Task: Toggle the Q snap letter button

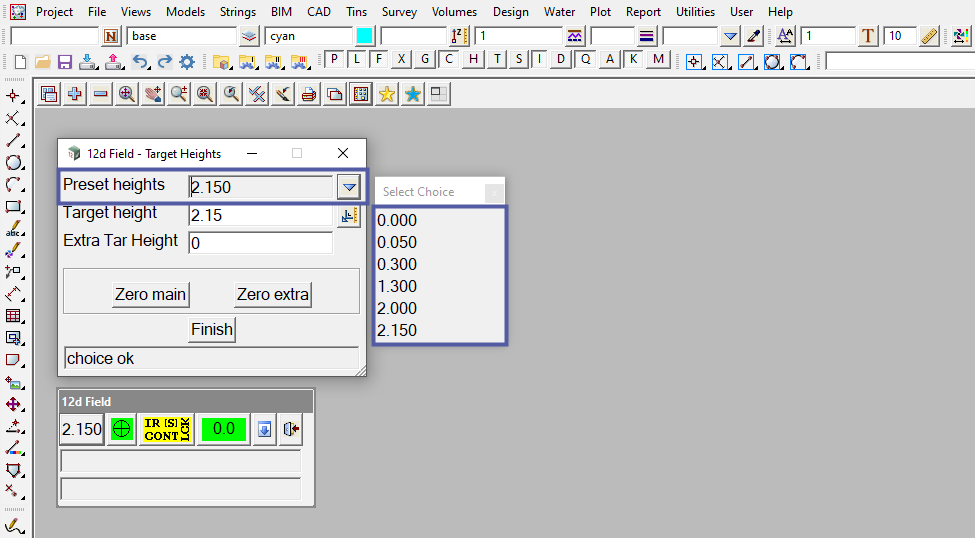Action: coord(585,60)
